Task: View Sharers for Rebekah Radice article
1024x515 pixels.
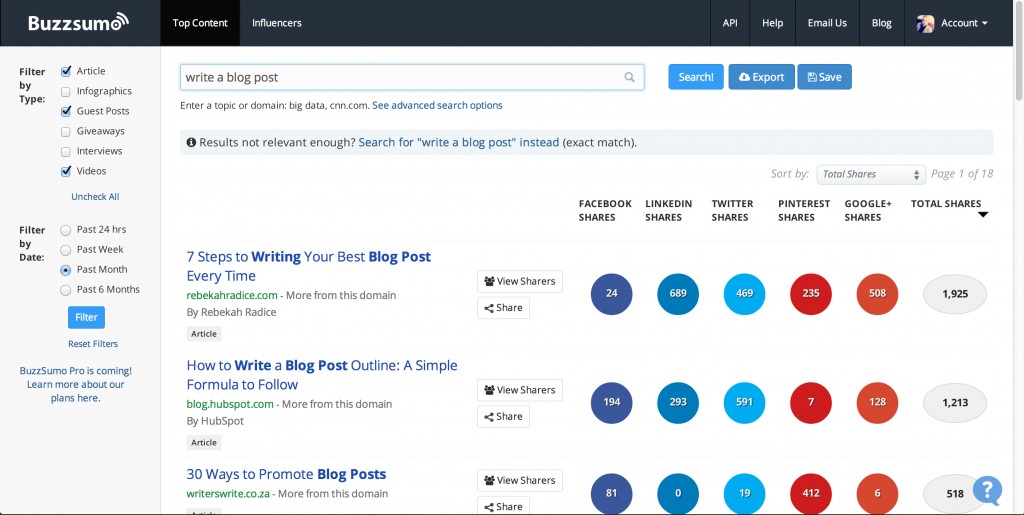Action: pos(520,281)
